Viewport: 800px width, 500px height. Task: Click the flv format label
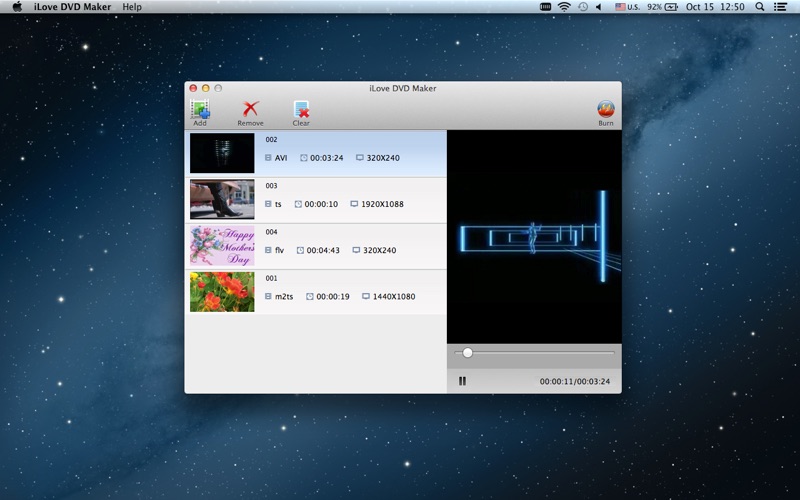[x=279, y=251]
